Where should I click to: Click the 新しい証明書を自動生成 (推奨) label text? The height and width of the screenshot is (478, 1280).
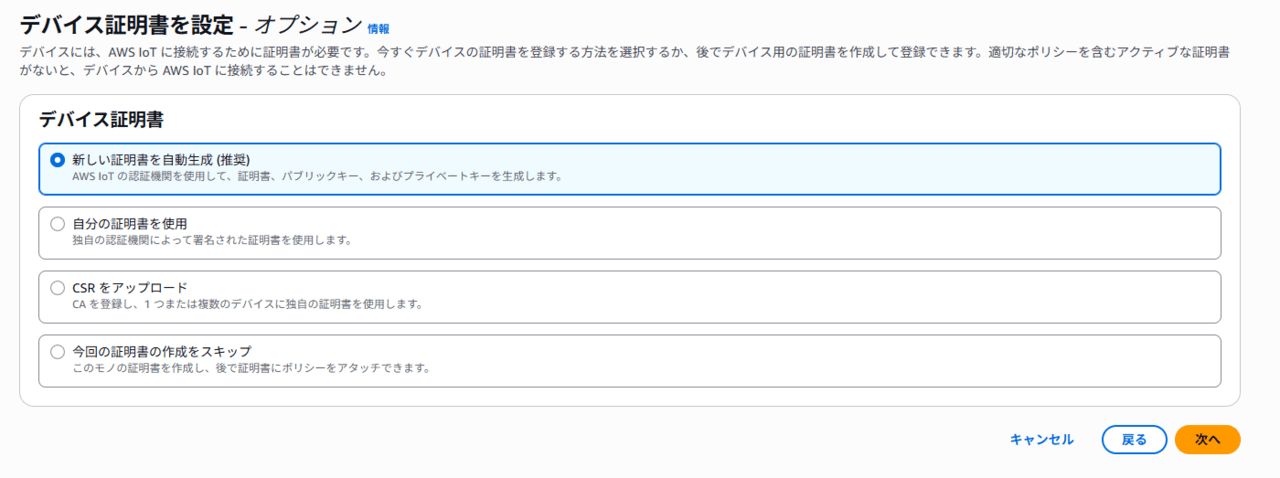(161, 160)
